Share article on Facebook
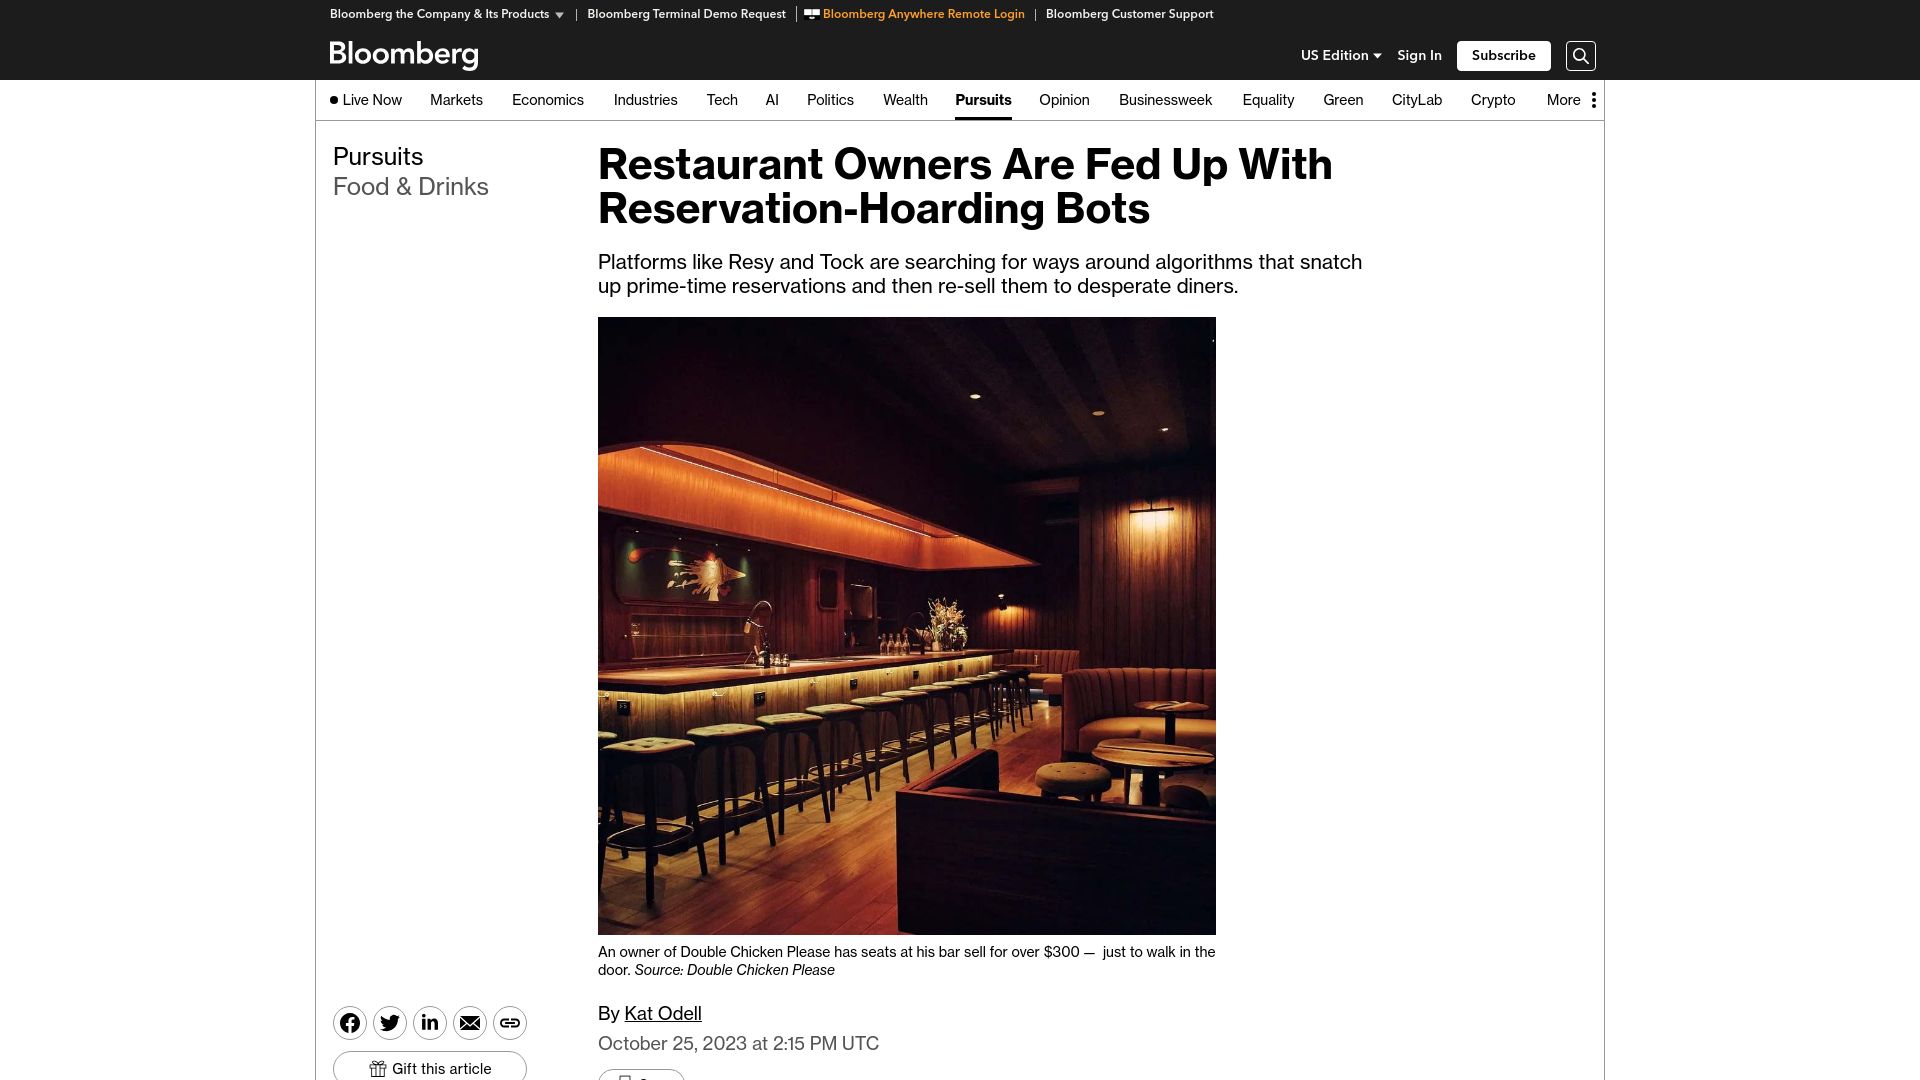The image size is (1920, 1080). click(x=350, y=1023)
